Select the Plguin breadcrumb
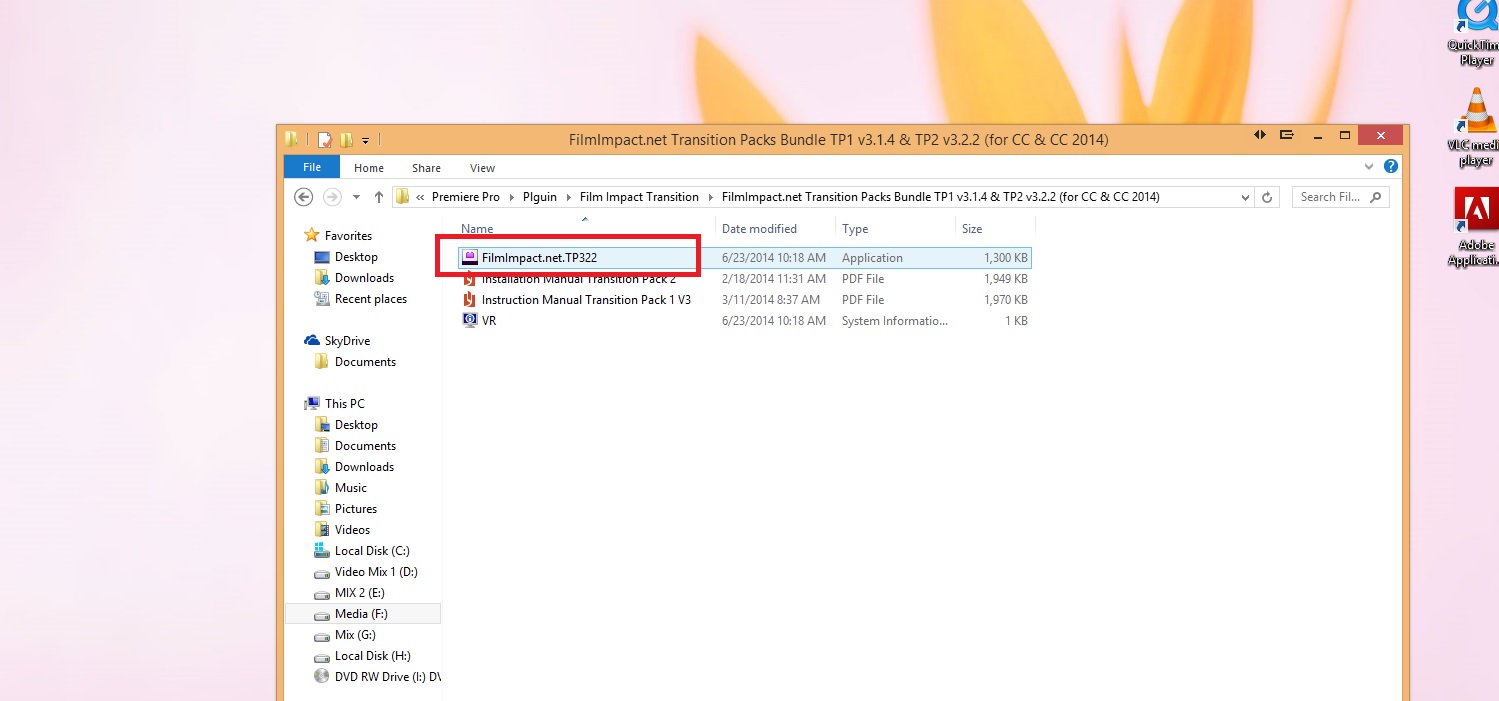Screen dimensions: 1499x701 click(540, 197)
